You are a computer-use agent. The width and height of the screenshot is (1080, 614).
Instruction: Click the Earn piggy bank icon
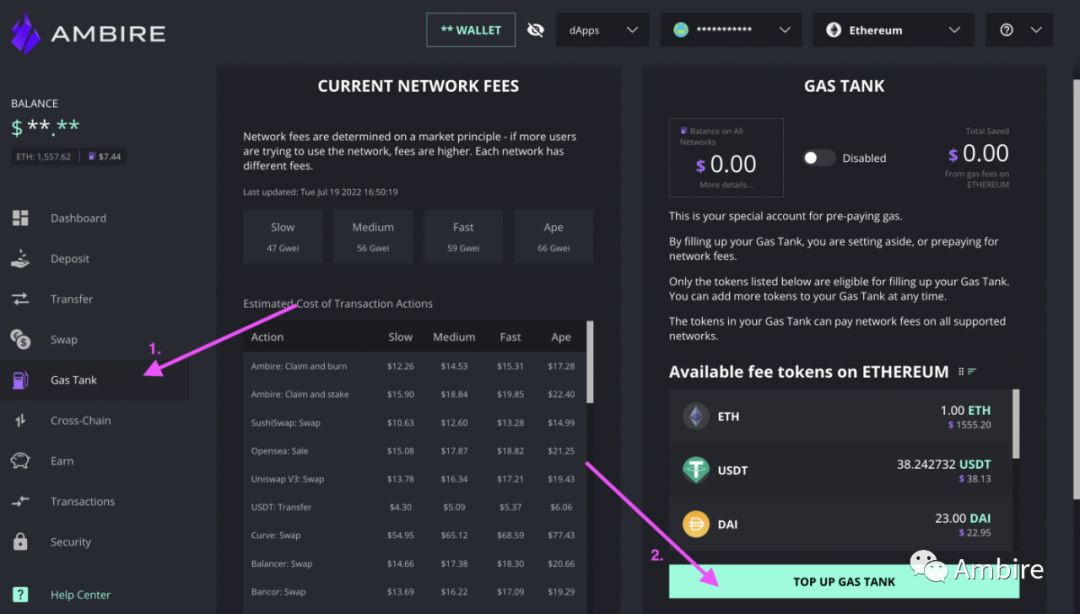(20, 461)
